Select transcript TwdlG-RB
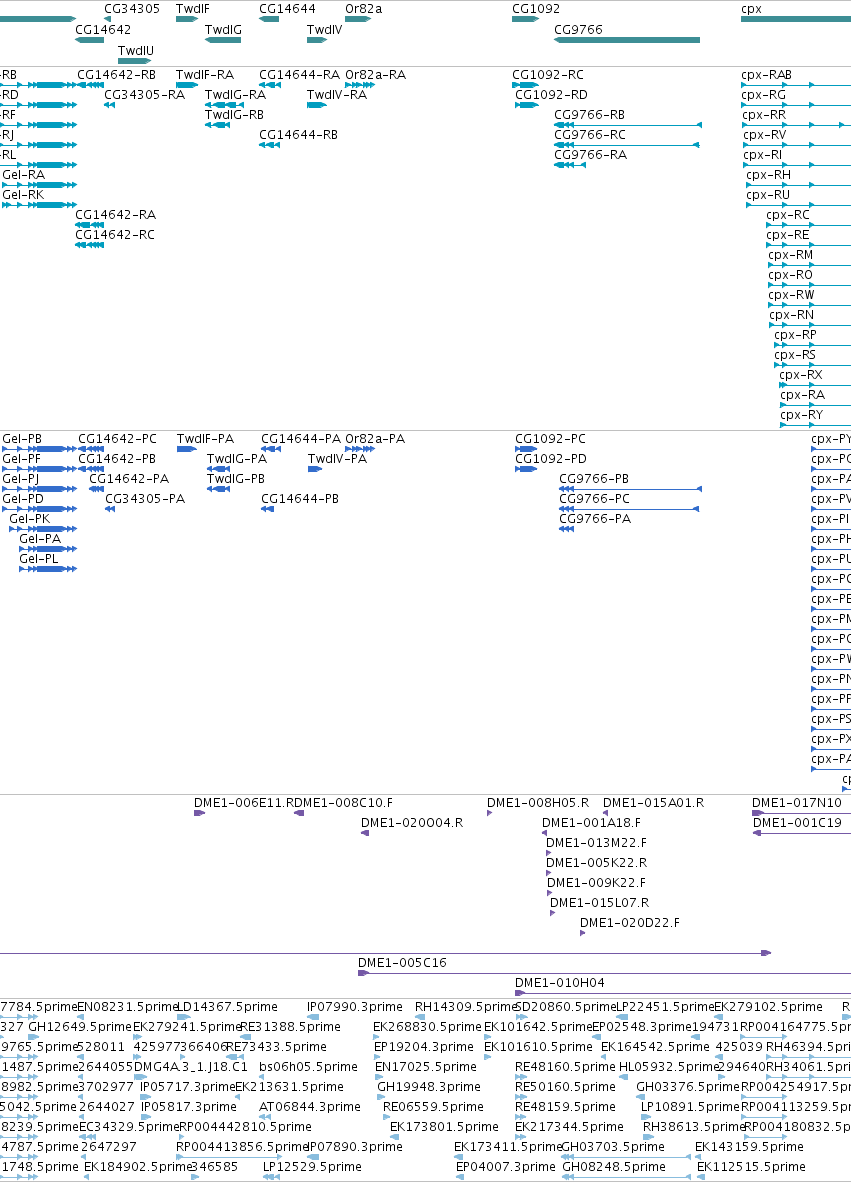Screen dimensions: 851x1182 click(234, 115)
